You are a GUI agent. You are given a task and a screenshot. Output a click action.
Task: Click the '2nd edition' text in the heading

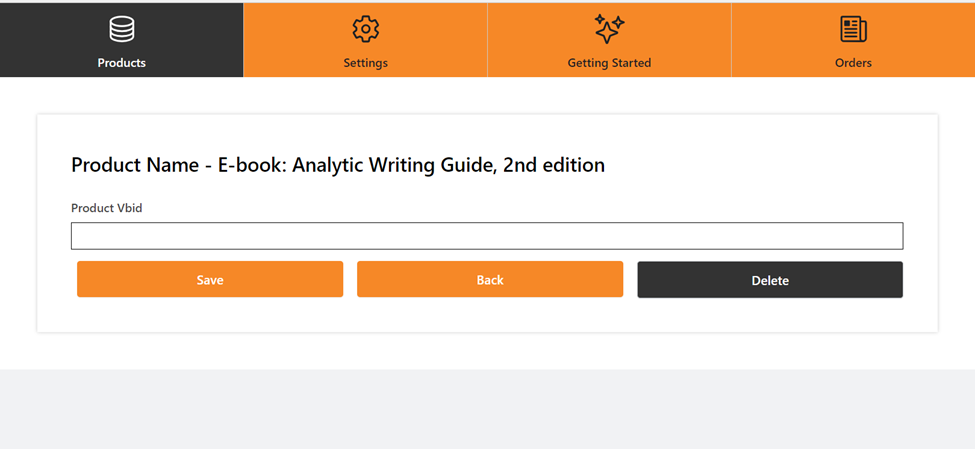(554, 165)
